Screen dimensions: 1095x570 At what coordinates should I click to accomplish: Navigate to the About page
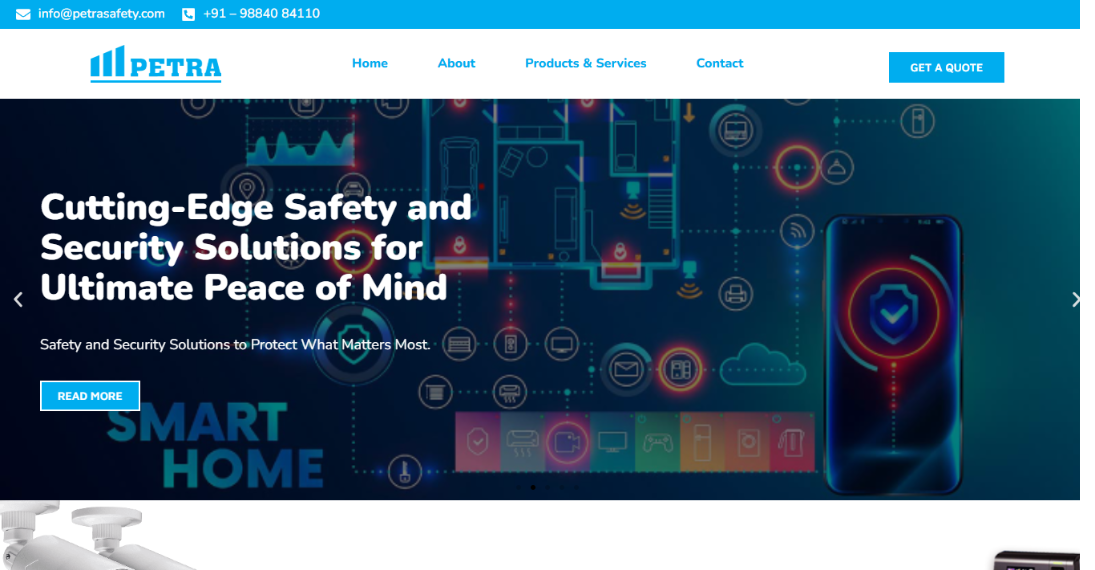[x=456, y=63]
